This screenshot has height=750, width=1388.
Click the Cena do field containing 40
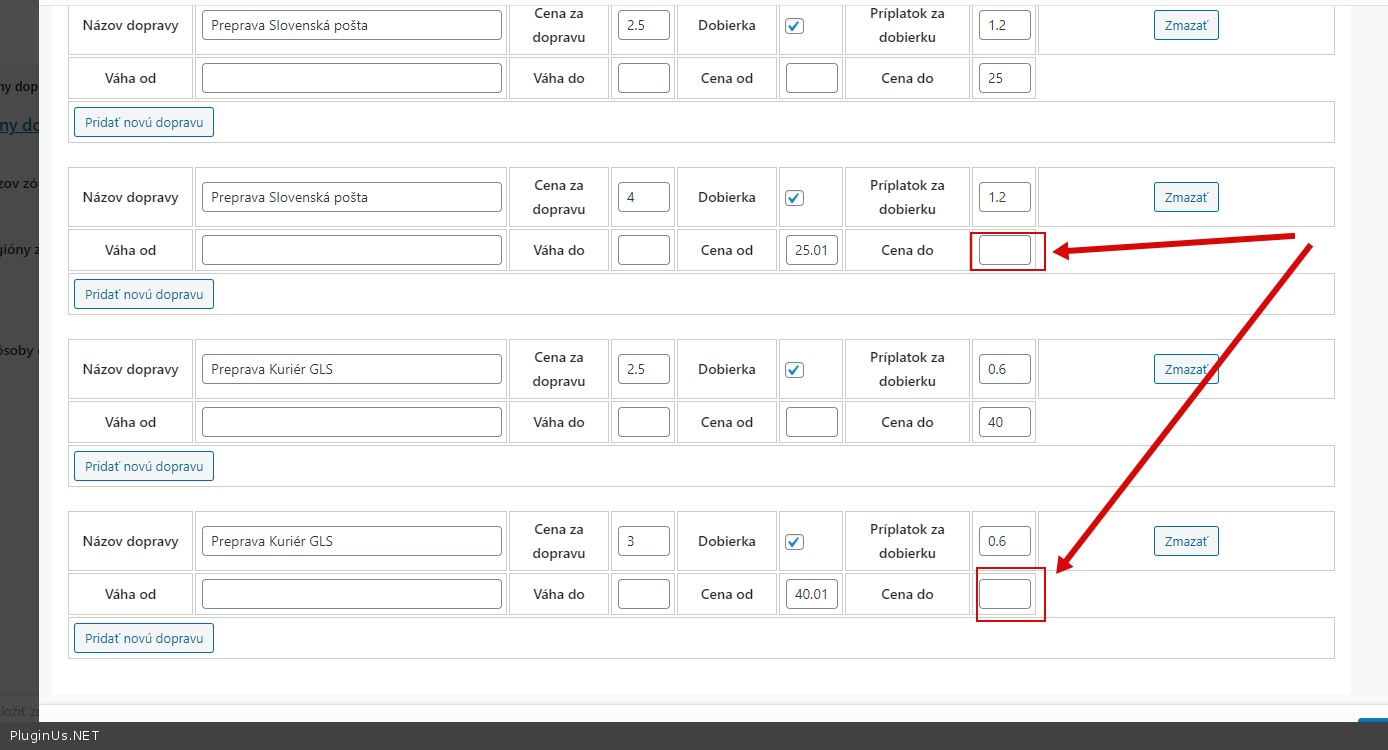pyautogui.click(x=1004, y=422)
